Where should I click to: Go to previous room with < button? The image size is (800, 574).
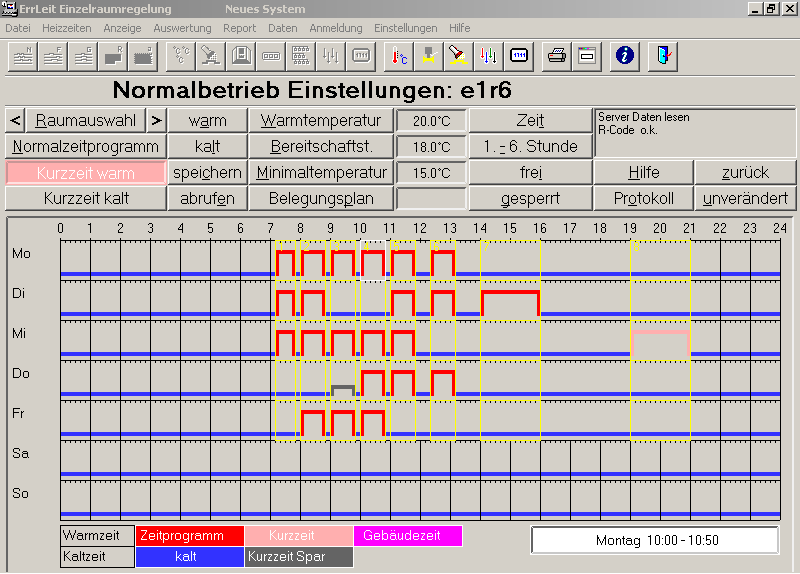pyautogui.click(x=15, y=121)
